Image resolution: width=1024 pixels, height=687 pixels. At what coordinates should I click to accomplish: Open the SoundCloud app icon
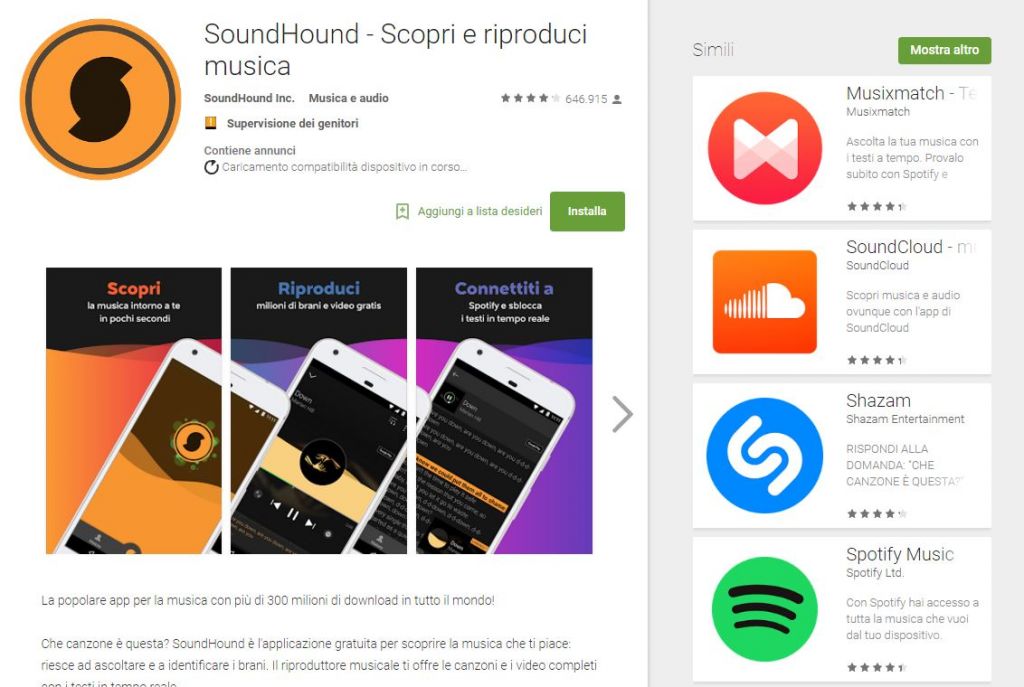point(765,302)
